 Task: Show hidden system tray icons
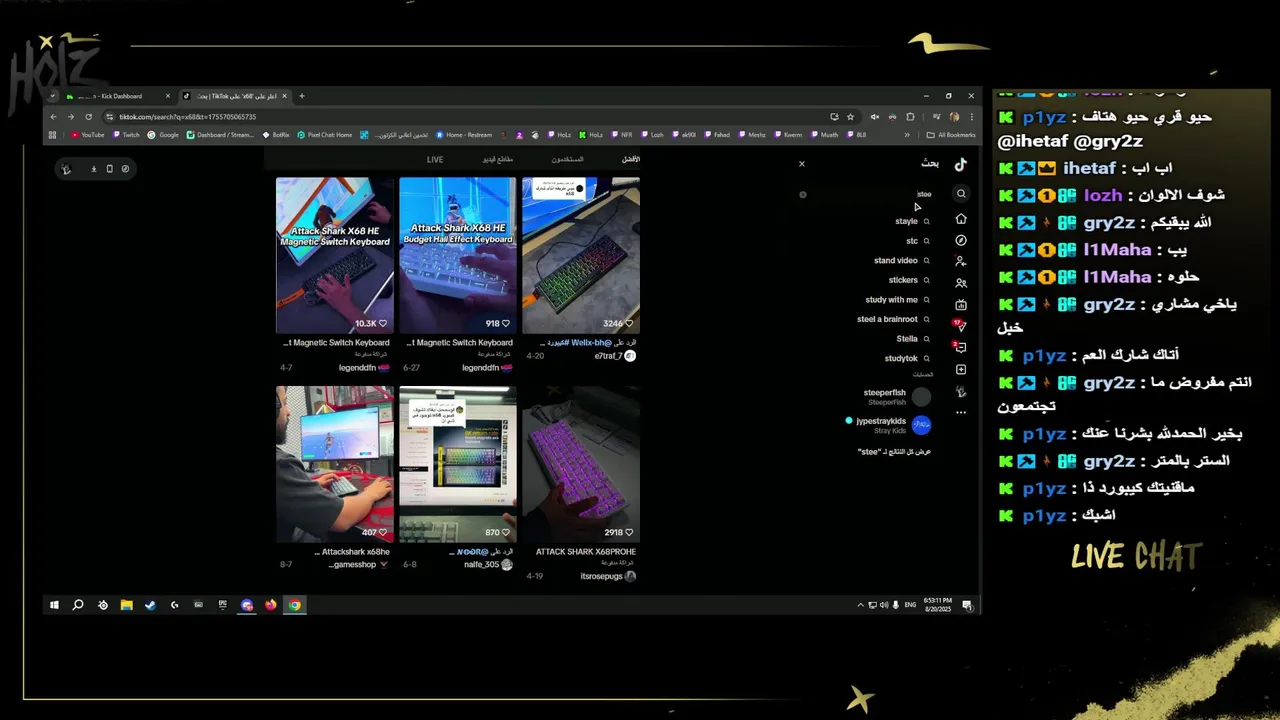[x=860, y=605]
